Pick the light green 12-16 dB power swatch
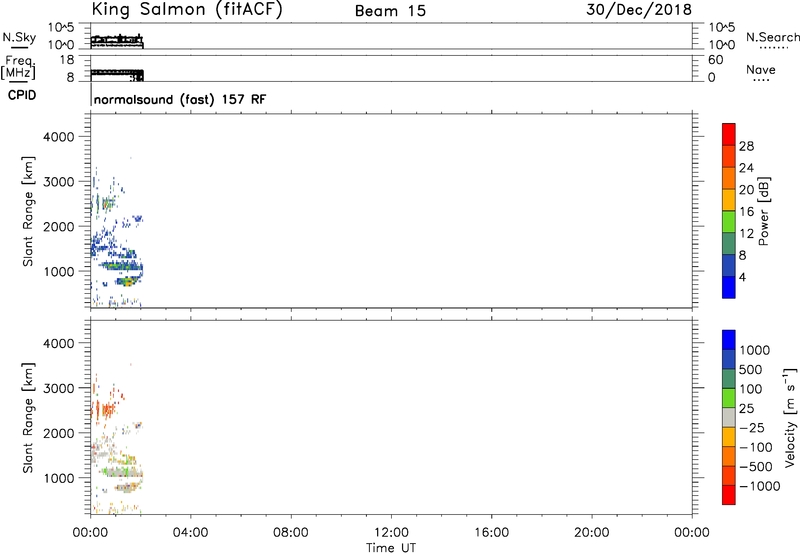Image resolution: width=800 pixels, height=554 pixels. (x=729, y=221)
